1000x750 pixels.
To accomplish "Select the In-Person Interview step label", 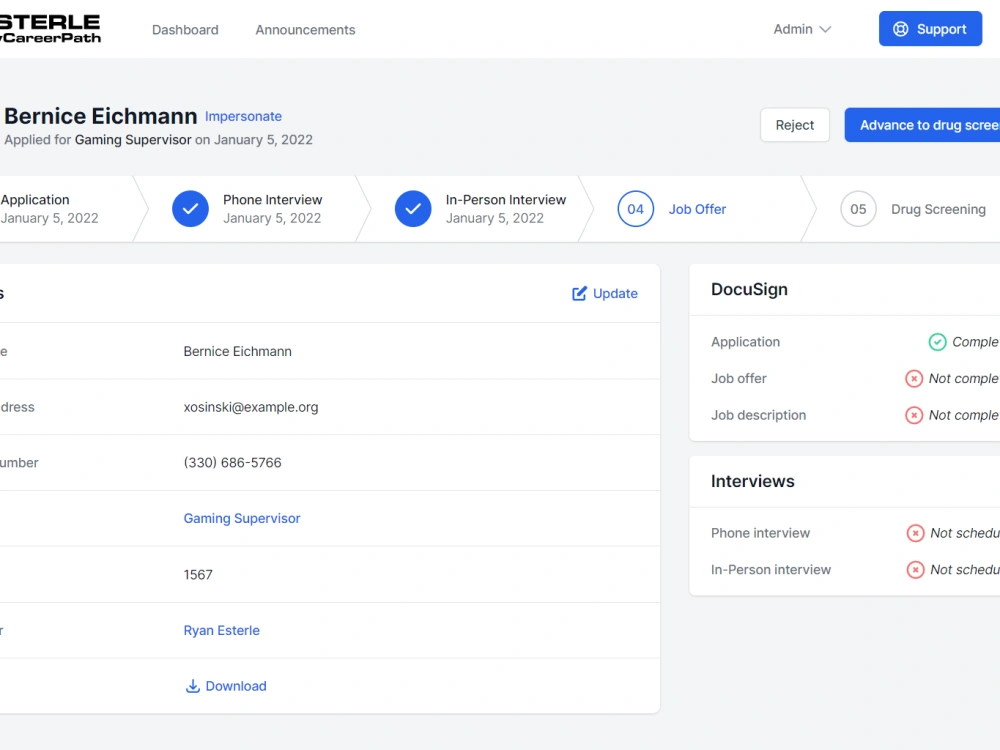I will (x=506, y=200).
